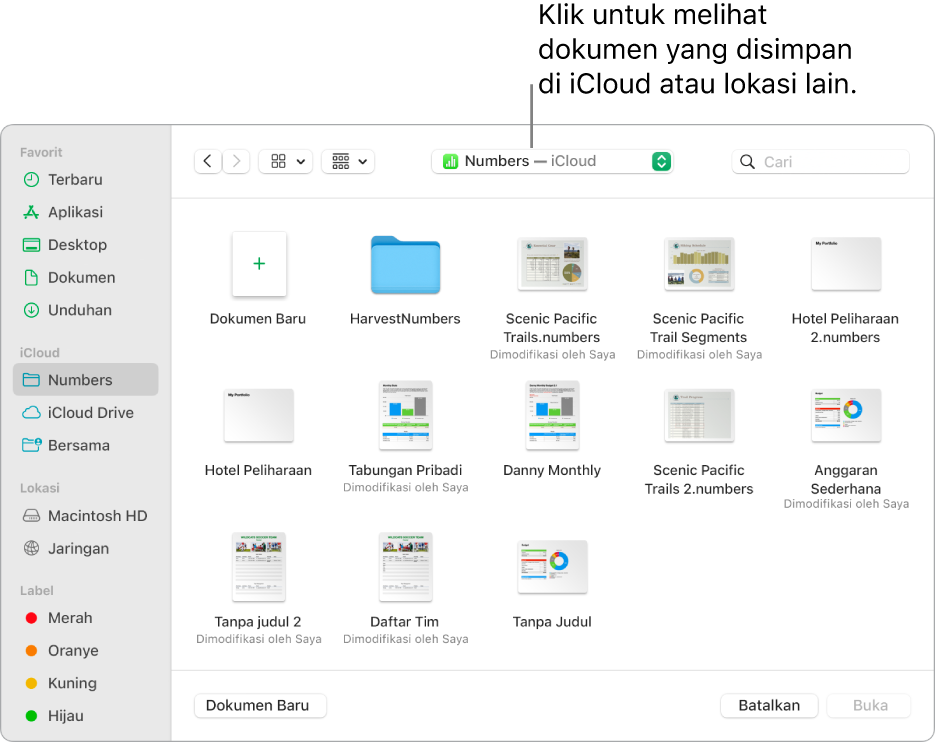Expand the icon view mode dropdown

(x=286, y=161)
